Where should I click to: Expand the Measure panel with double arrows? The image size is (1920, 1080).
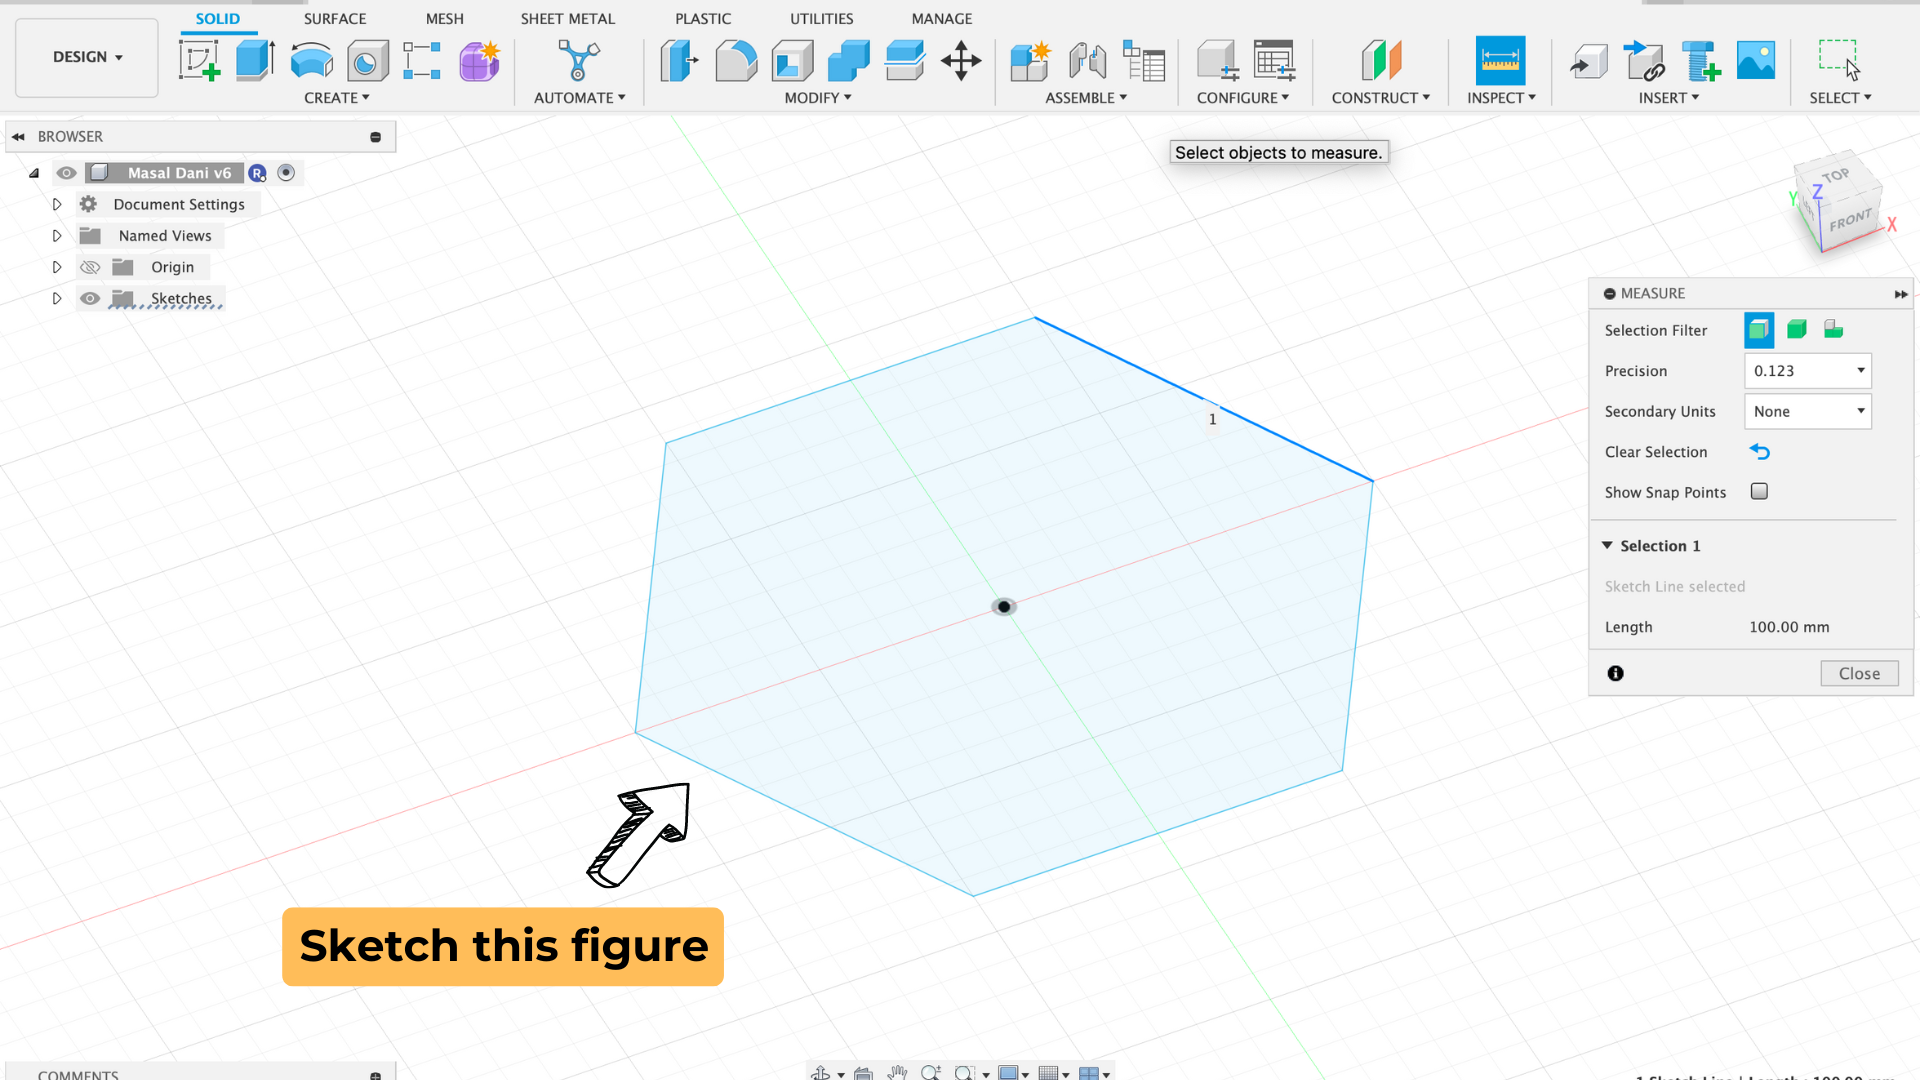[x=1901, y=294]
